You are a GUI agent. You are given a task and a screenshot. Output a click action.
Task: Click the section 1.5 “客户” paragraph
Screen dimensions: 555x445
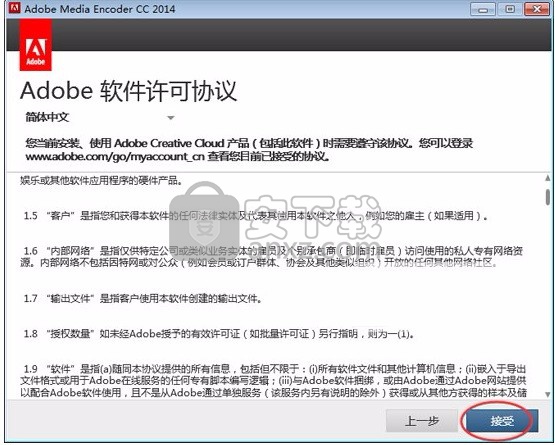coord(256,215)
